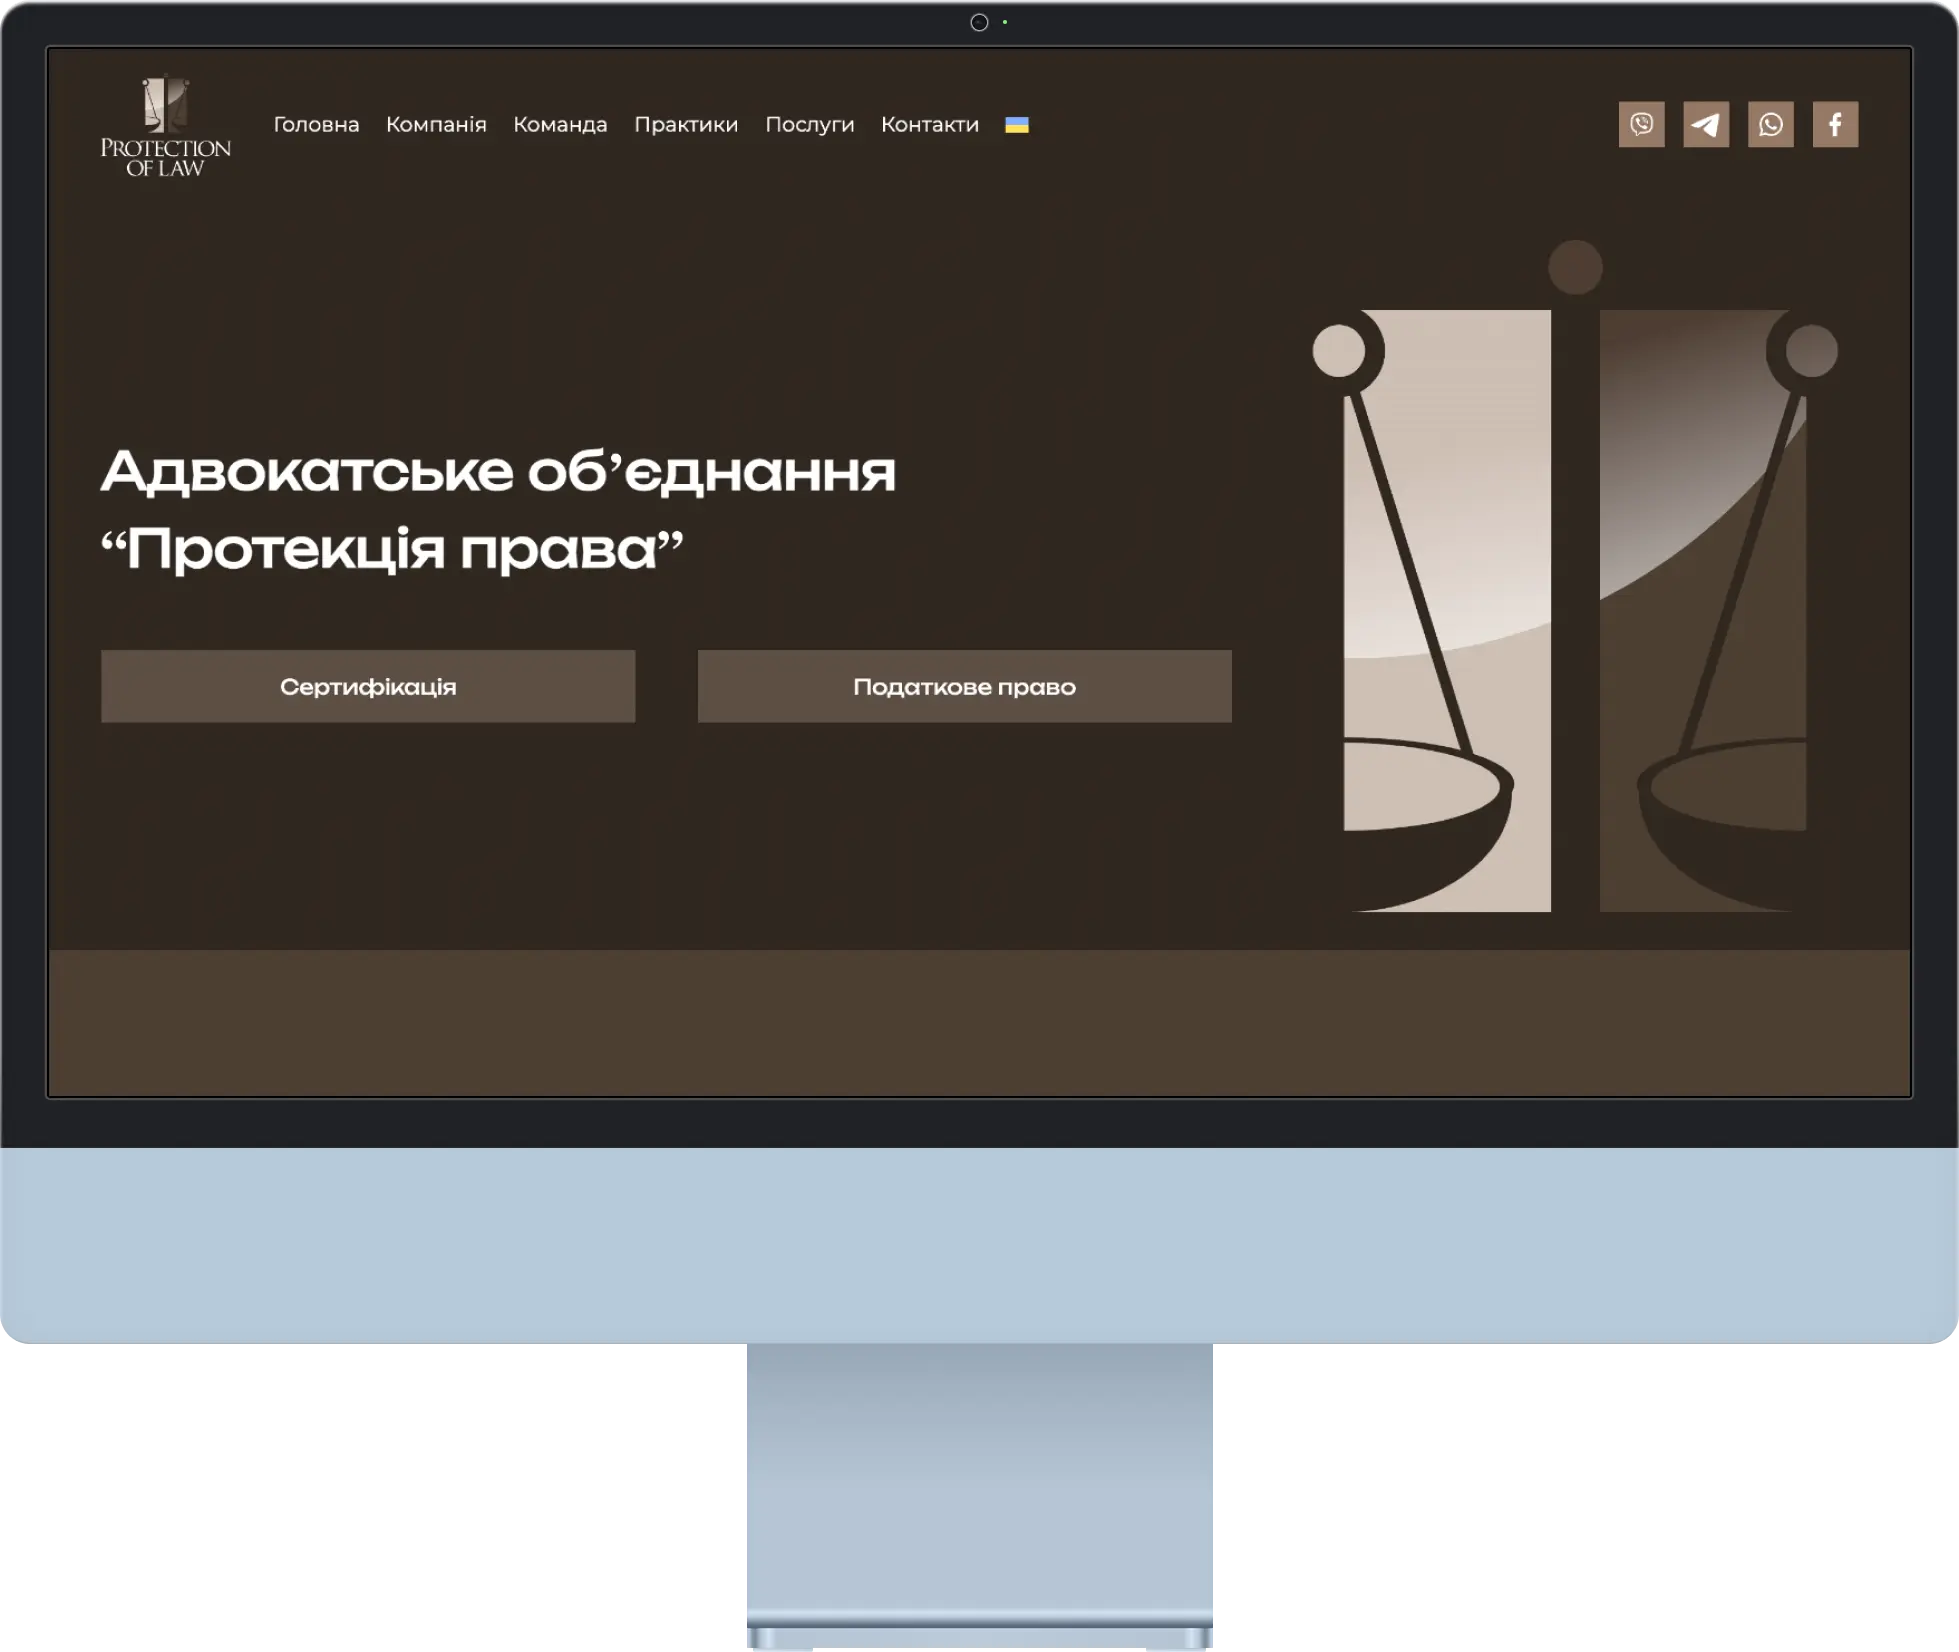
Task: Visit the Facebook page icon
Action: click(x=1835, y=124)
